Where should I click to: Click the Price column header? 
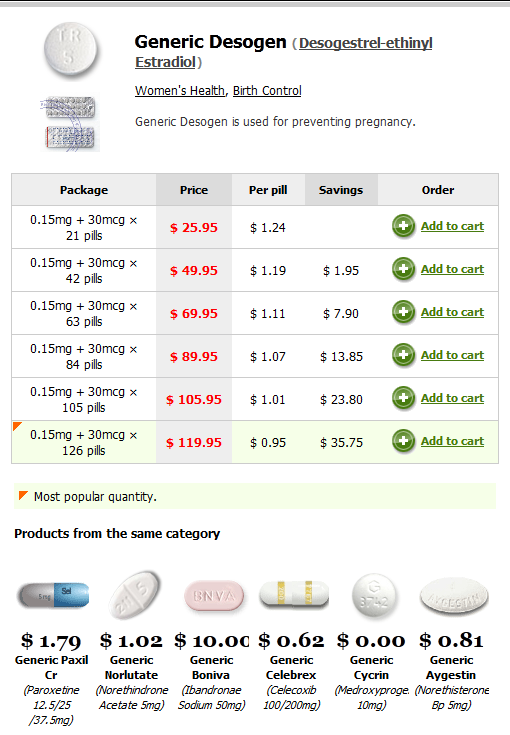pyautogui.click(x=194, y=190)
